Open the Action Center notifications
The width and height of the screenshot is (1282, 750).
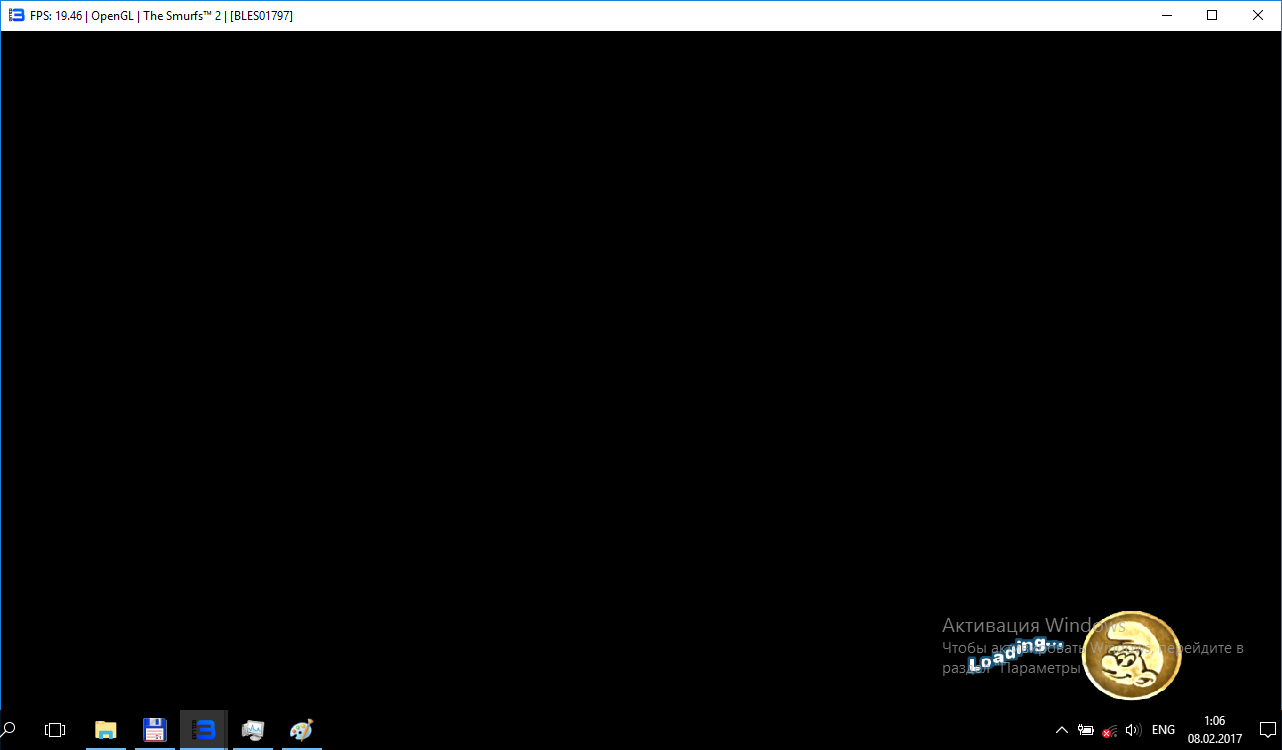1267,730
